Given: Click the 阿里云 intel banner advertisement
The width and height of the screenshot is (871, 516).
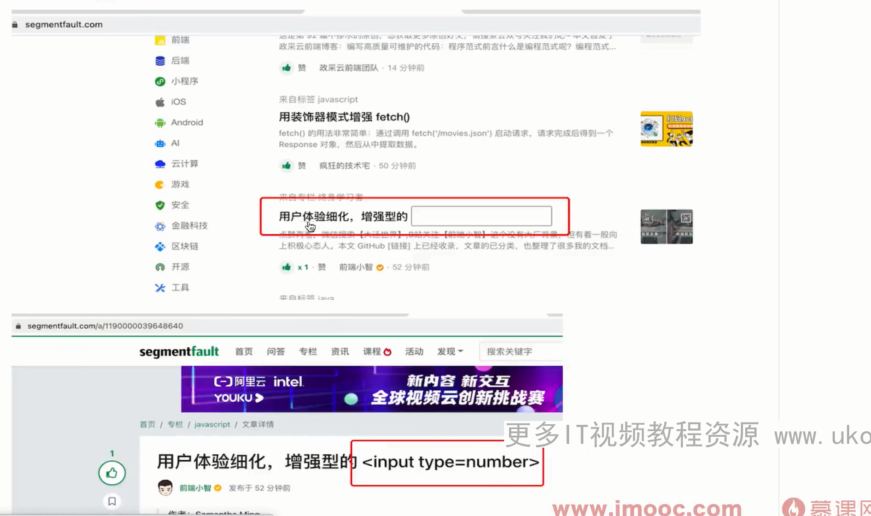Looking at the screenshot, I should [x=372, y=389].
